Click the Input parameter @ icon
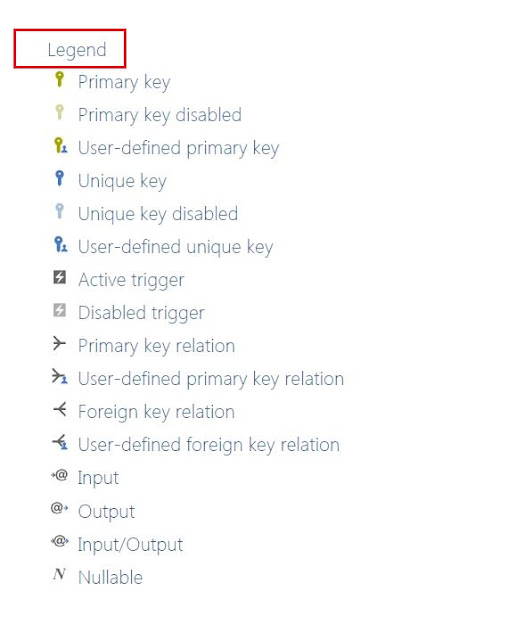The height and width of the screenshot is (640, 508). click(60, 475)
